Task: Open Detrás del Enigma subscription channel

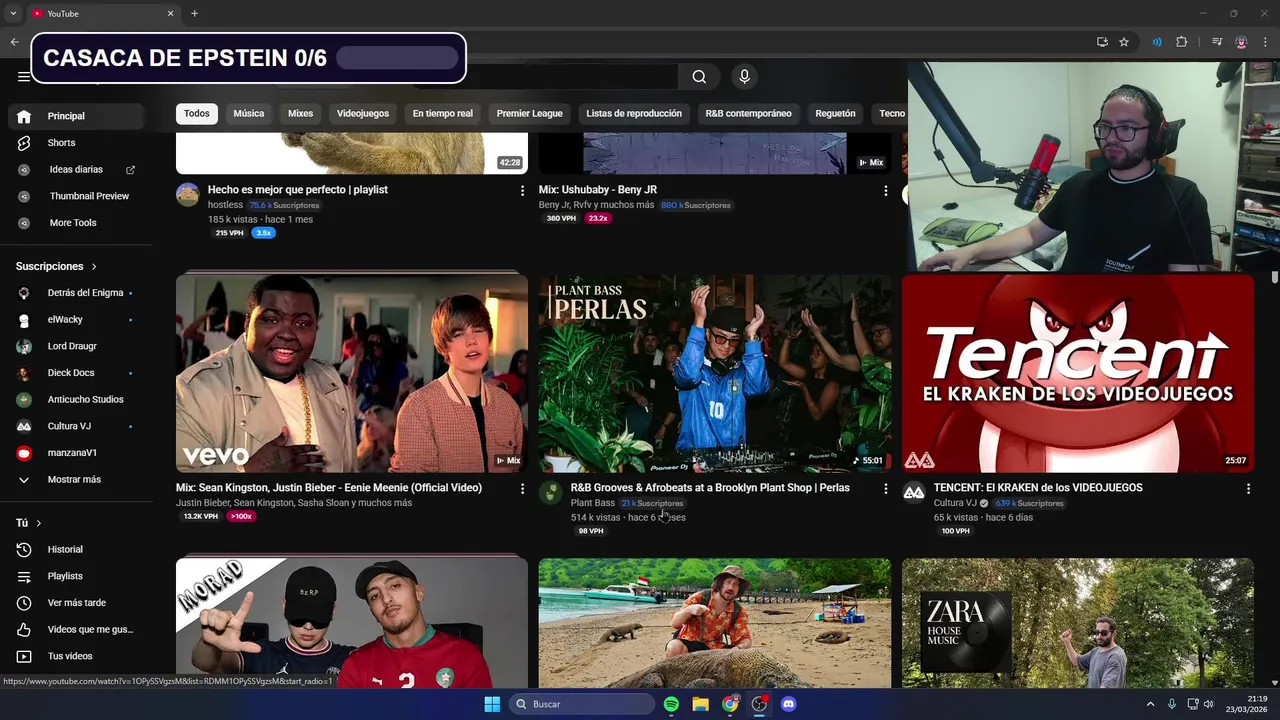Action: pos(78,293)
